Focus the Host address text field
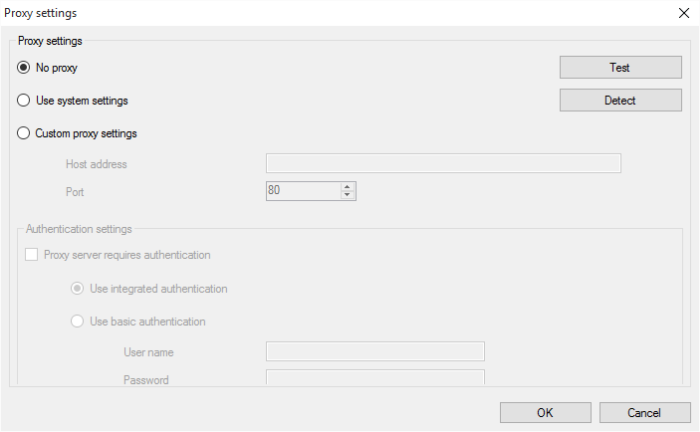The width and height of the screenshot is (700, 432). click(443, 164)
